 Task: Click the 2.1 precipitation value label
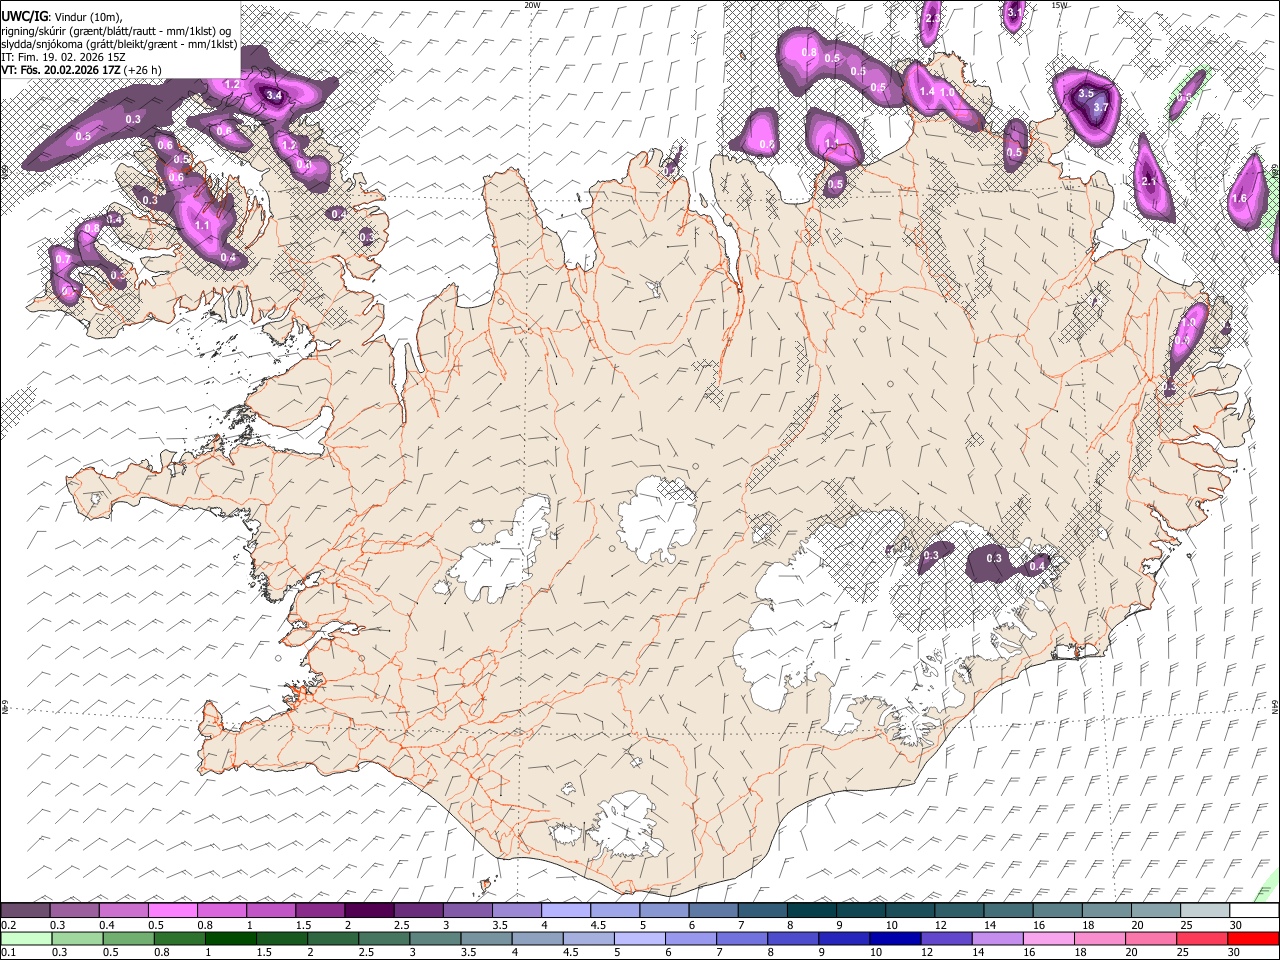1149,181
